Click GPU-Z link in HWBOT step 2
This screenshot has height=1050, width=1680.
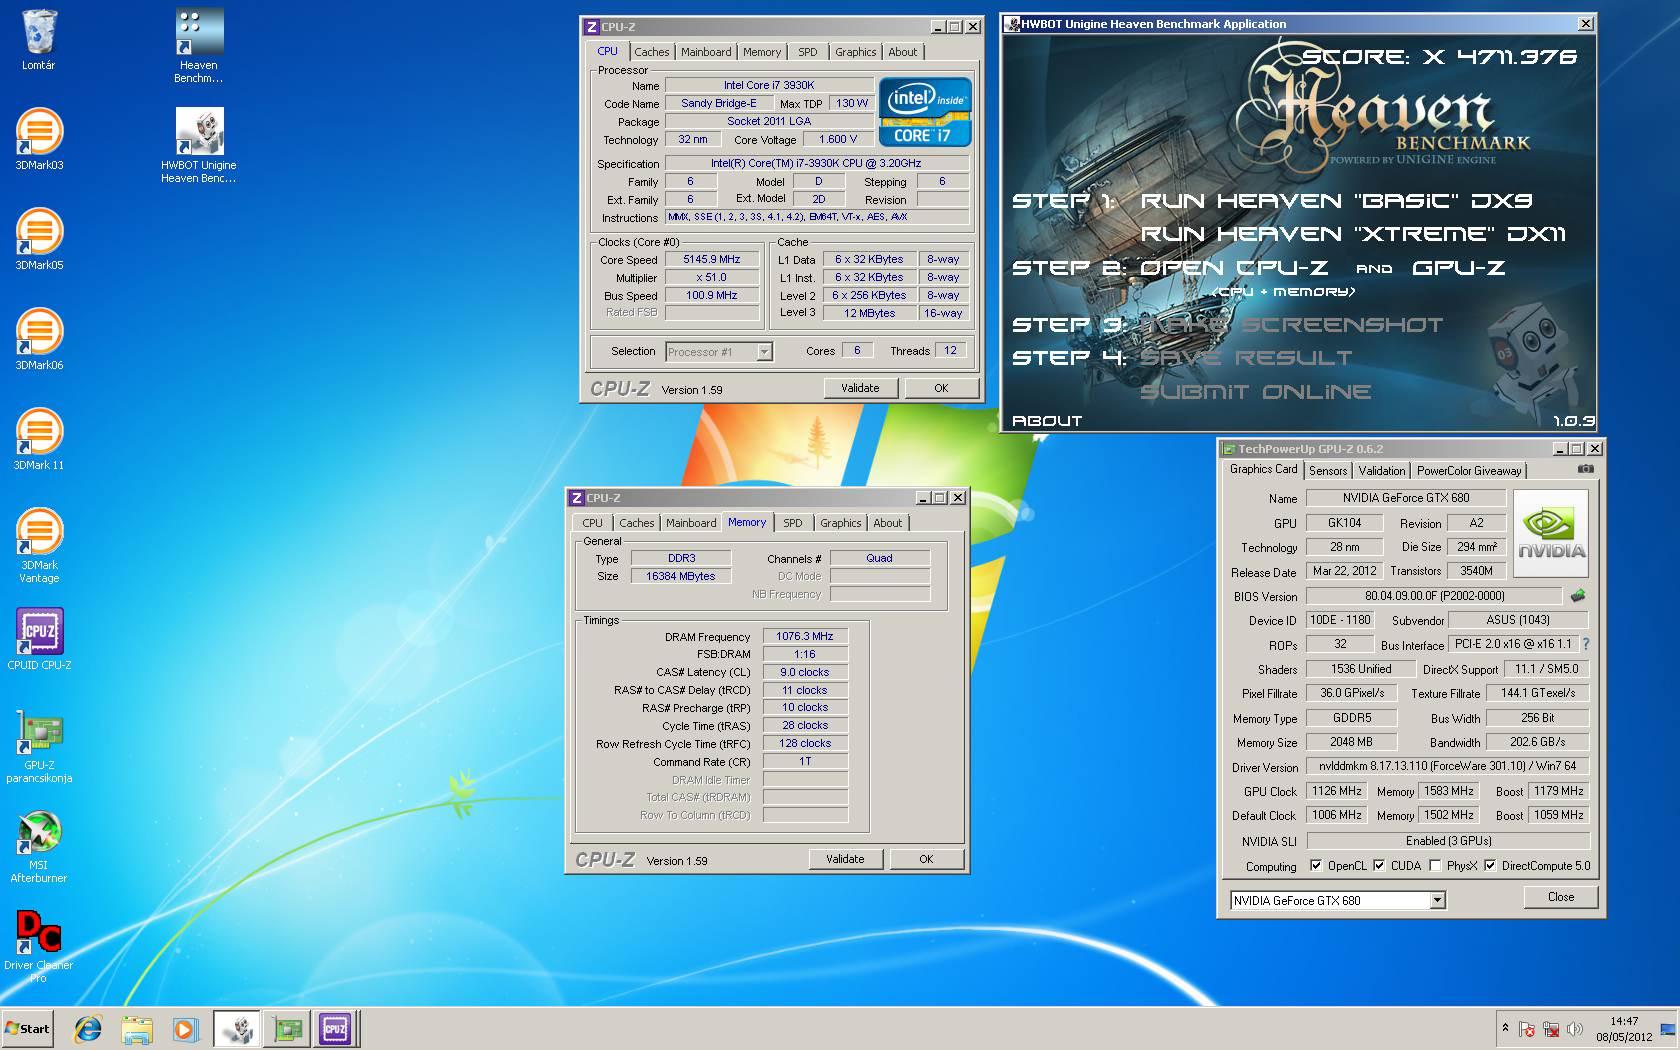1458,268
